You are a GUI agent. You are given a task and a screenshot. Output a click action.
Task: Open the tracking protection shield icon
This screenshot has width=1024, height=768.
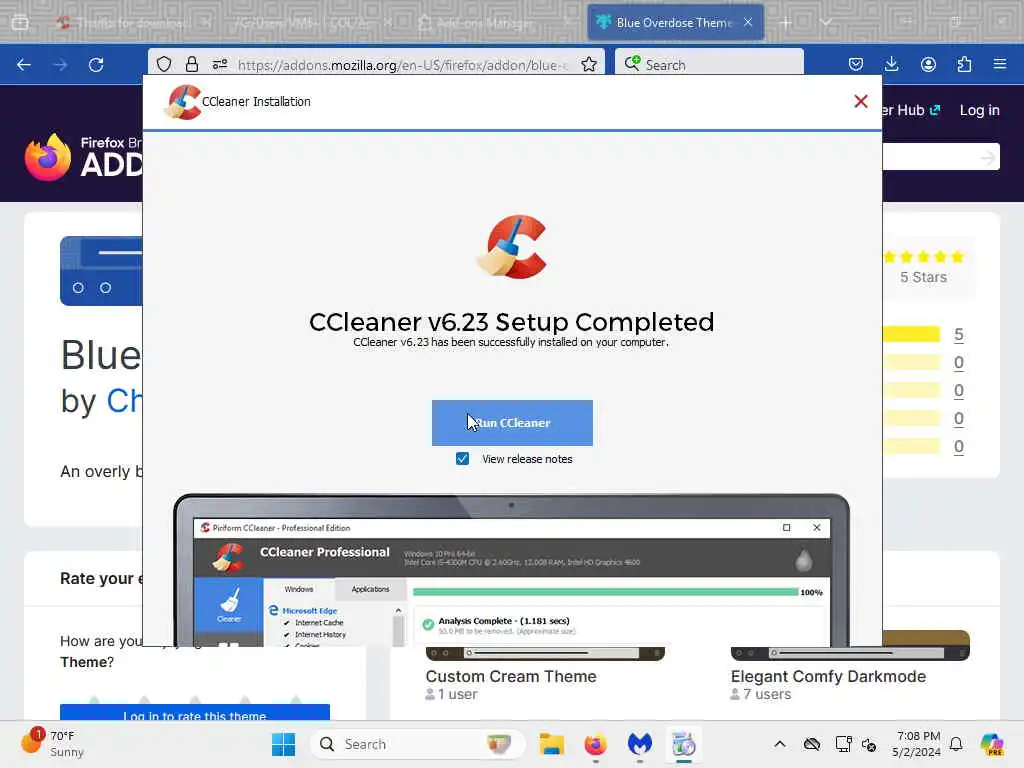coord(164,64)
